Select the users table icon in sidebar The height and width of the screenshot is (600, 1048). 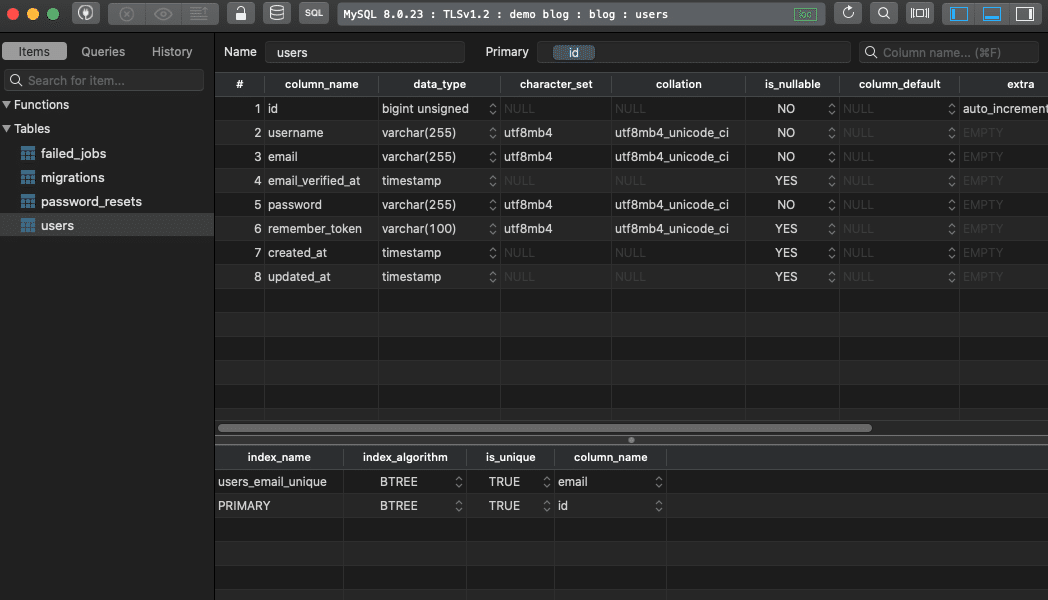coord(27,226)
